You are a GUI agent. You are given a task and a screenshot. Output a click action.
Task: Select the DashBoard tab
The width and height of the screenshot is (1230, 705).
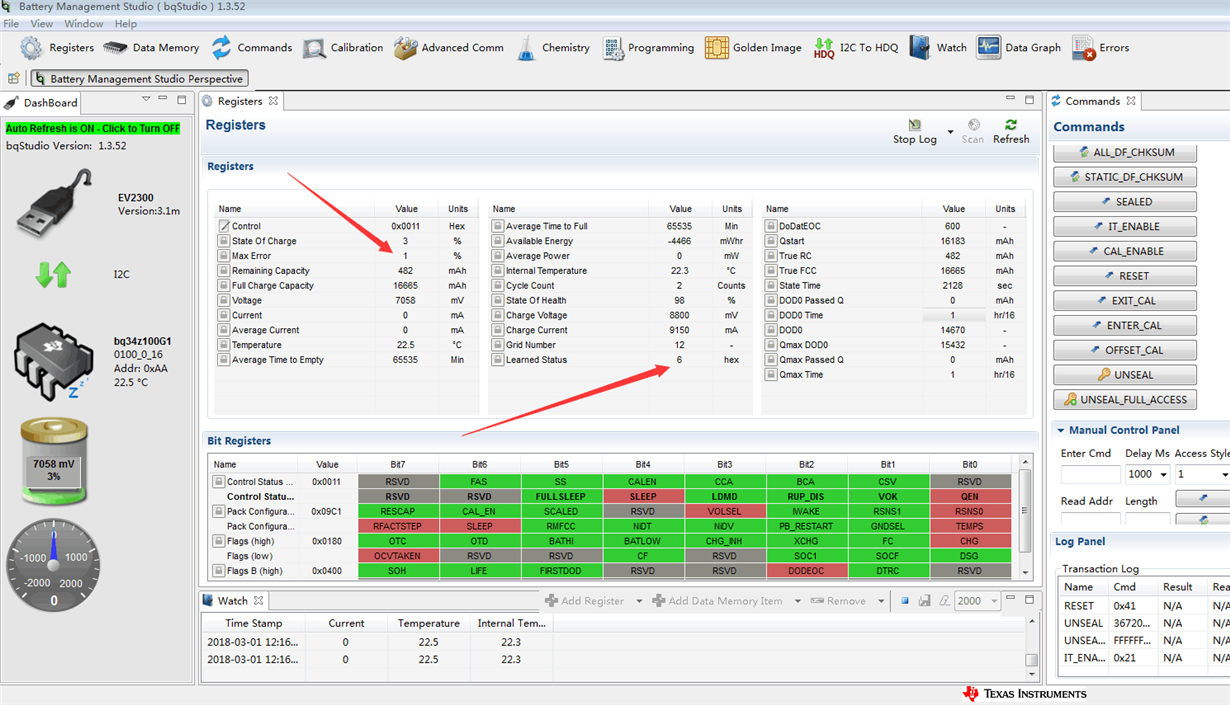coord(41,103)
